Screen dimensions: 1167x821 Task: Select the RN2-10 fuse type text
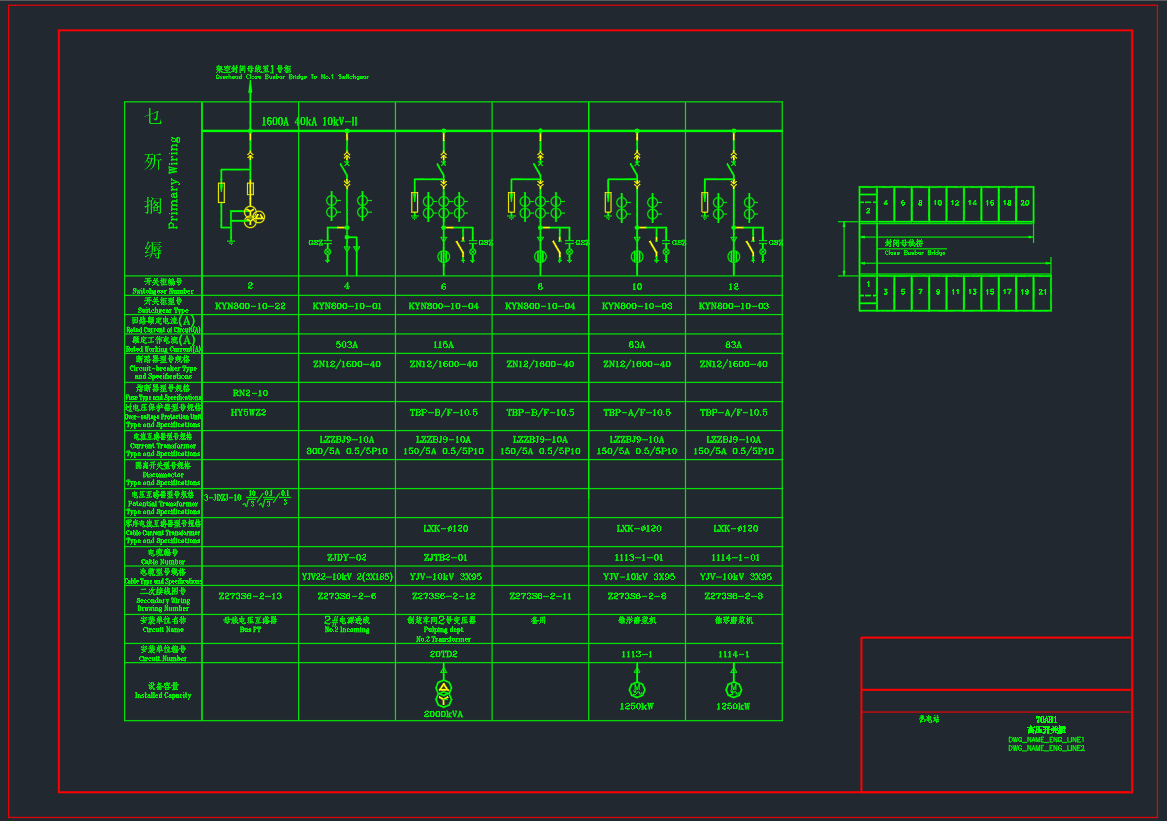tap(250, 393)
